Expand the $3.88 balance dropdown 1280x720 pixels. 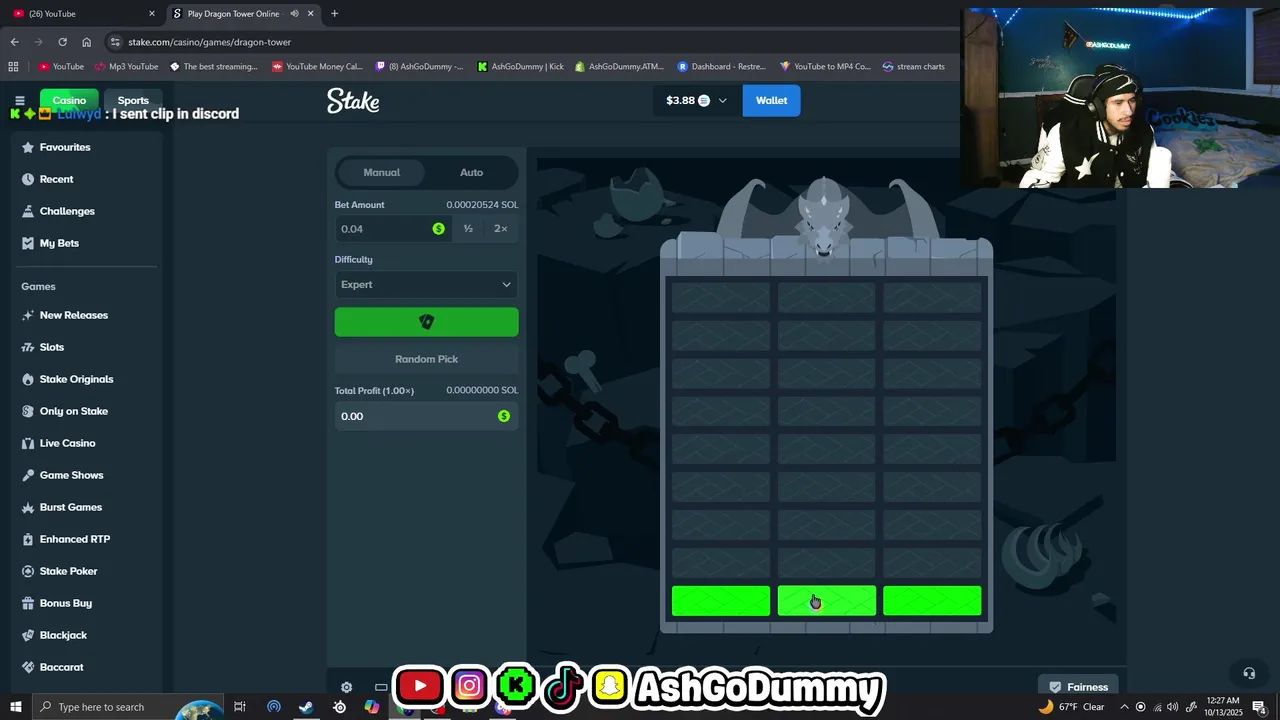pyautogui.click(x=697, y=100)
